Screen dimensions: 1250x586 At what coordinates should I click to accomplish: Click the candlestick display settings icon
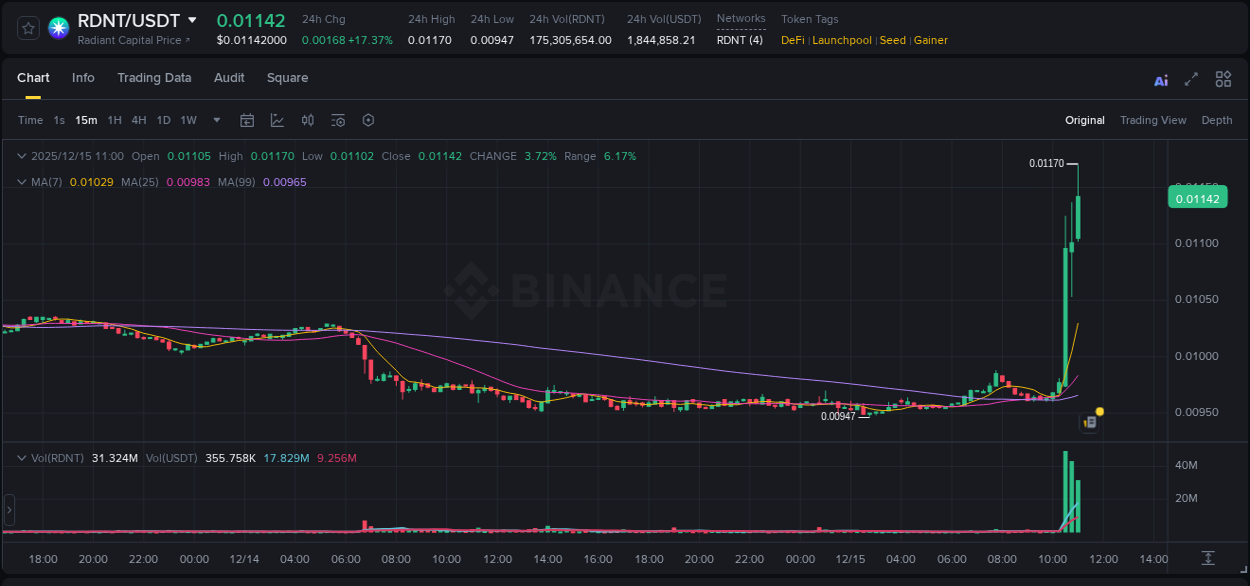click(308, 120)
